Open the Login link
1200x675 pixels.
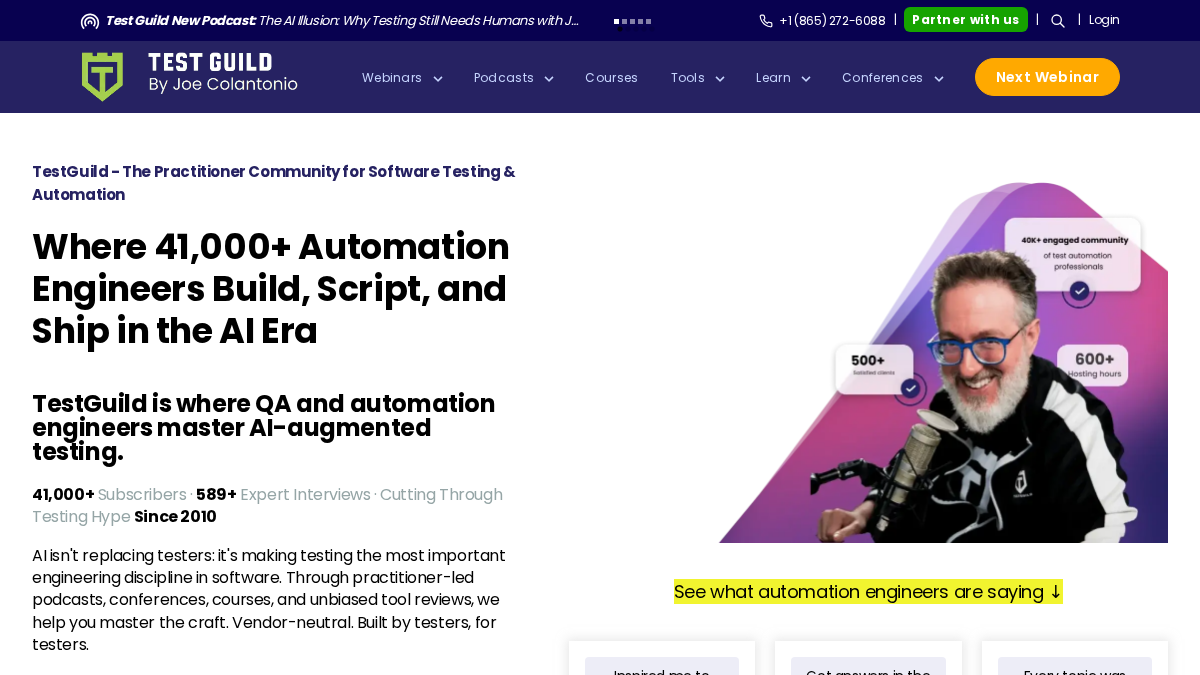(x=1104, y=20)
